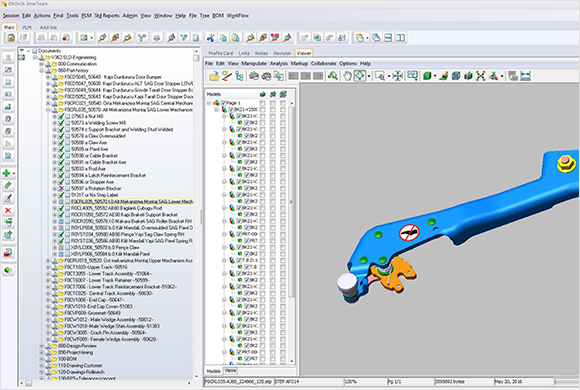580x390 pixels.
Task: Collapse the 060-Part-history folder
Action: pyautogui.click(x=41, y=70)
